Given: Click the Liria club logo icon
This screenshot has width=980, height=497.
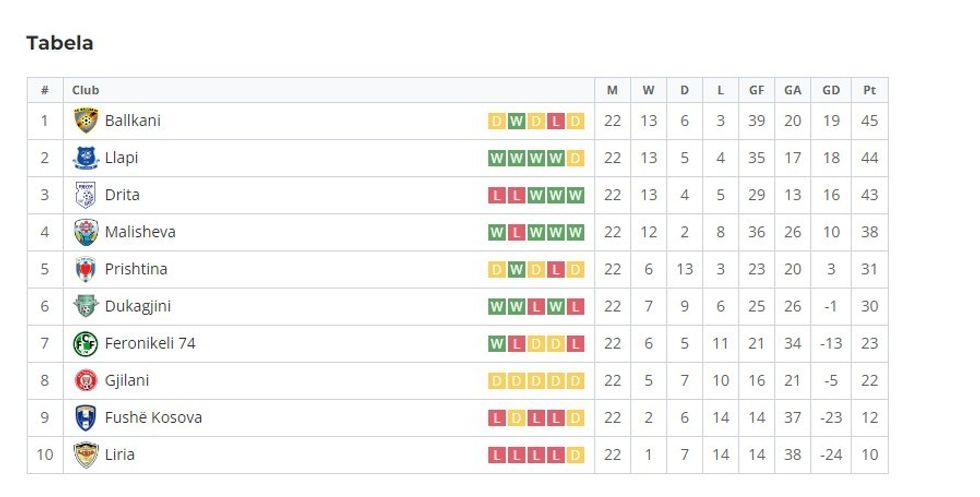Looking at the screenshot, I should click(86, 455).
